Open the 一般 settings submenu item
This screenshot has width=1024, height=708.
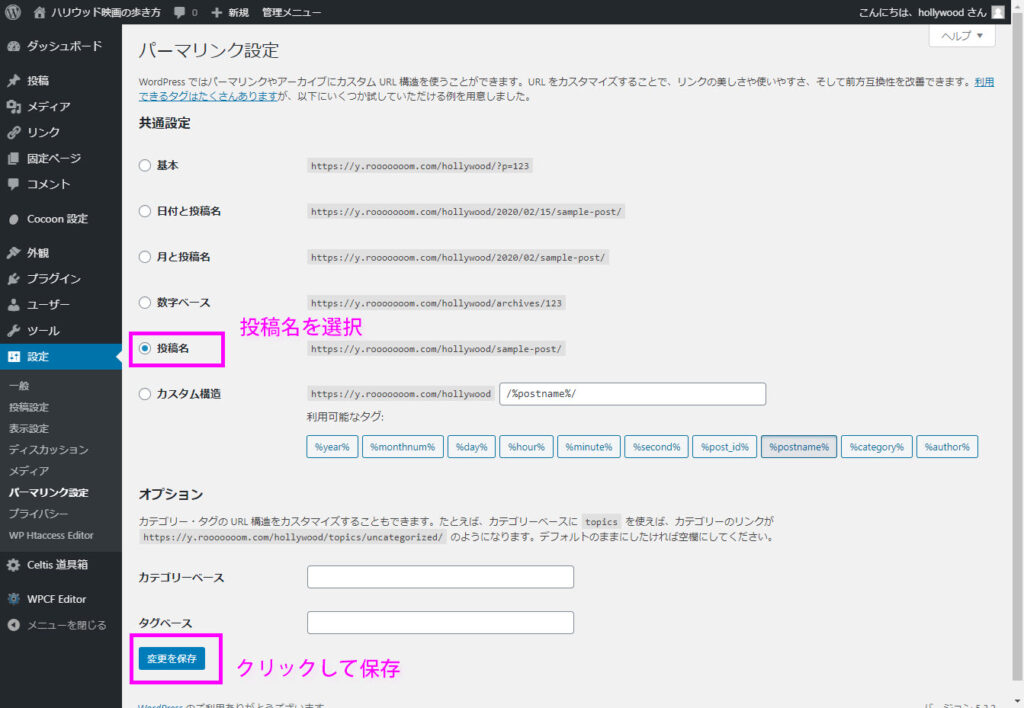(x=18, y=386)
